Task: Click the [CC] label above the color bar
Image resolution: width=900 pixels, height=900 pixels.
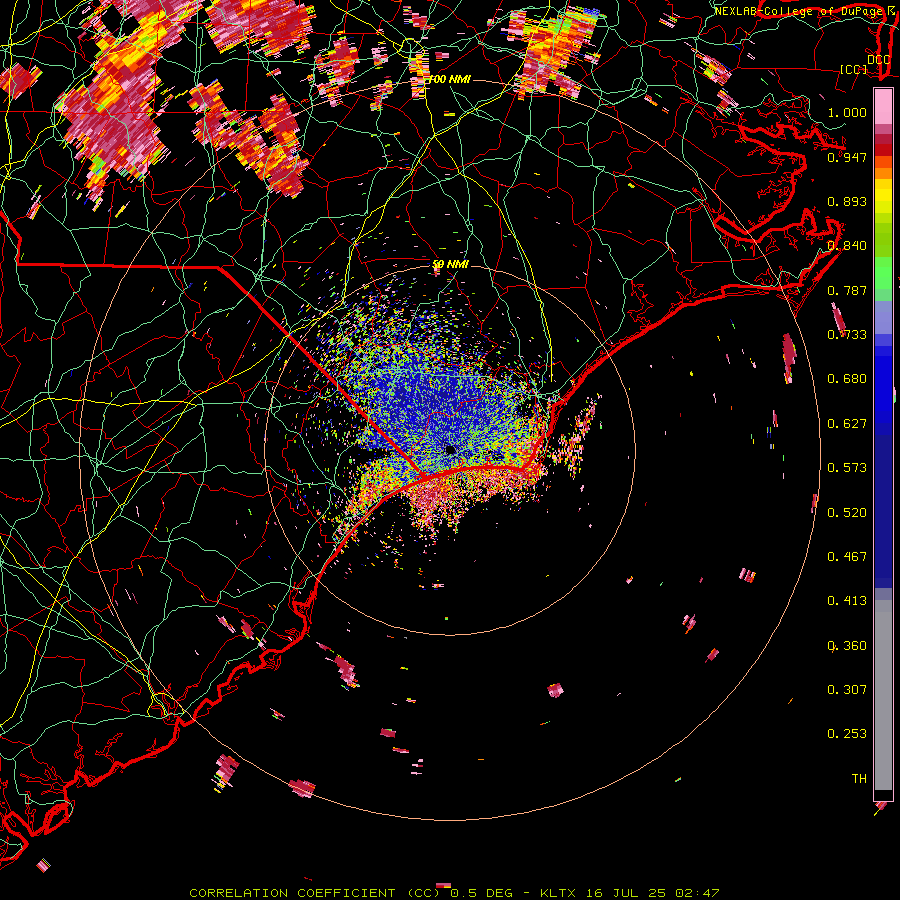Action: tap(854, 69)
